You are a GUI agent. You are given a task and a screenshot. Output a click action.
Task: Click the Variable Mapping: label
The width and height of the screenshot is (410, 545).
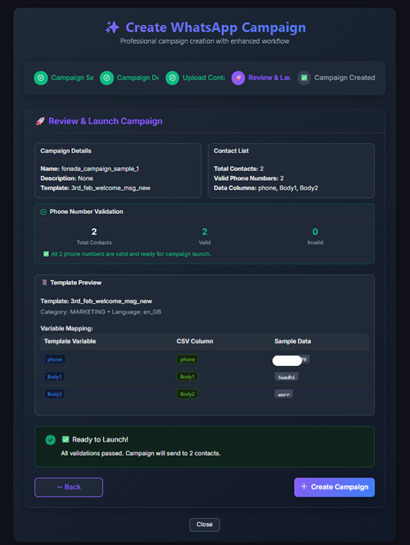[67, 328]
